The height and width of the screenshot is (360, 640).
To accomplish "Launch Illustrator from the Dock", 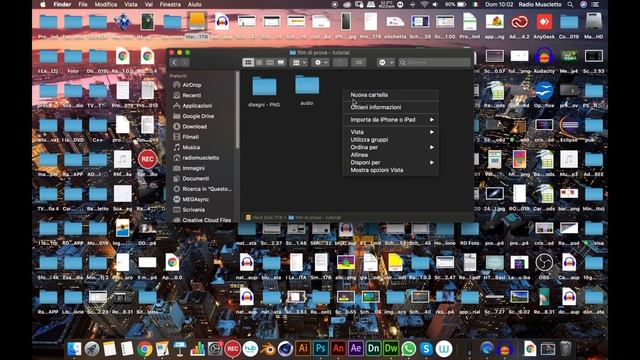I will (303, 349).
